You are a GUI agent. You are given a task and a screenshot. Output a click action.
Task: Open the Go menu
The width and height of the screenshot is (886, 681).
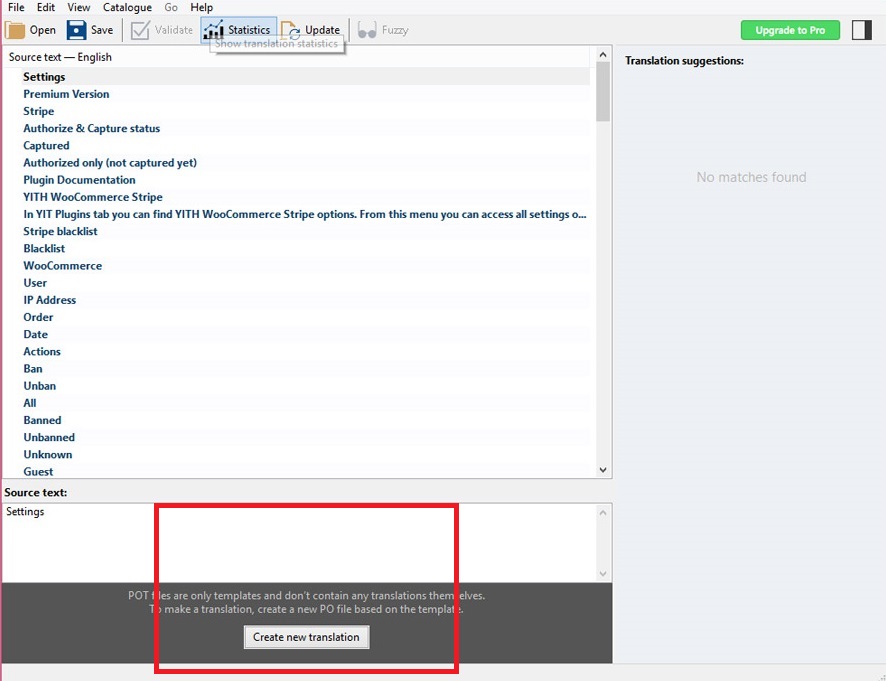pos(171,7)
